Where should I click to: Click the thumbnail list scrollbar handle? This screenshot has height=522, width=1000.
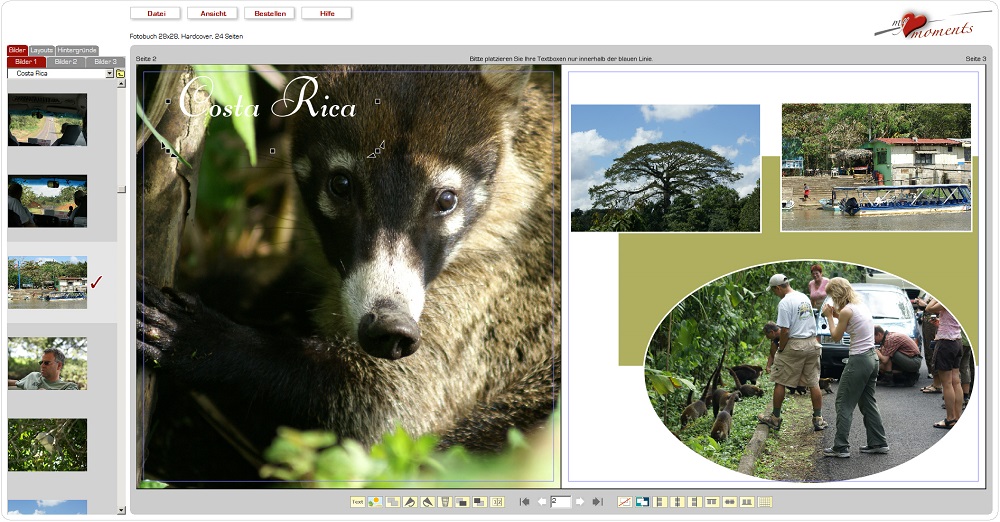[x=121, y=190]
